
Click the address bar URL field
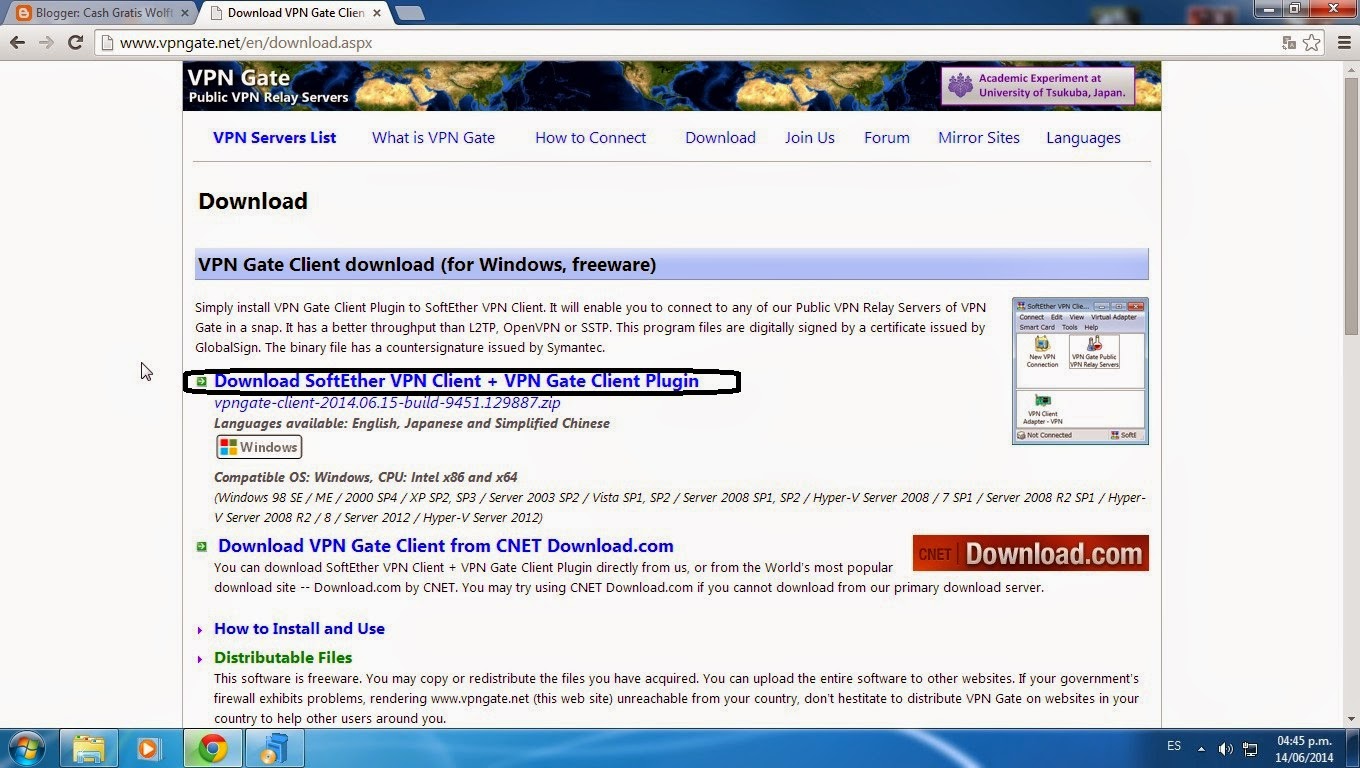[x=690, y=43]
